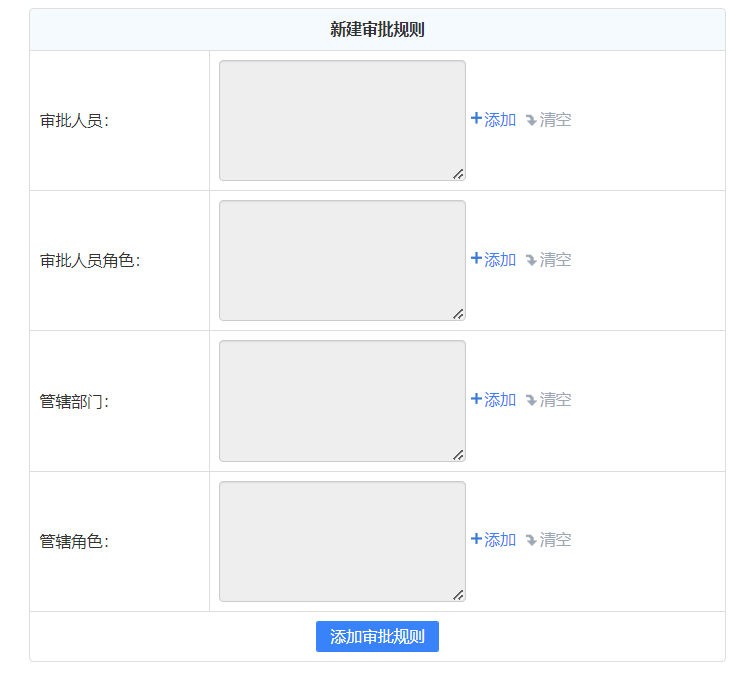Click the clear arrow icon for 审批人员角色
Image resolution: width=749 pixels, height=691 pixels.
(531, 260)
